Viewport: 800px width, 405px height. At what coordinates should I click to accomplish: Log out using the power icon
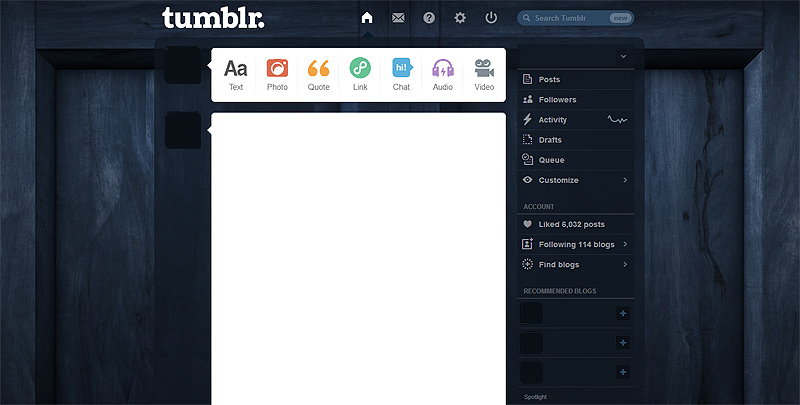[491, 18]
